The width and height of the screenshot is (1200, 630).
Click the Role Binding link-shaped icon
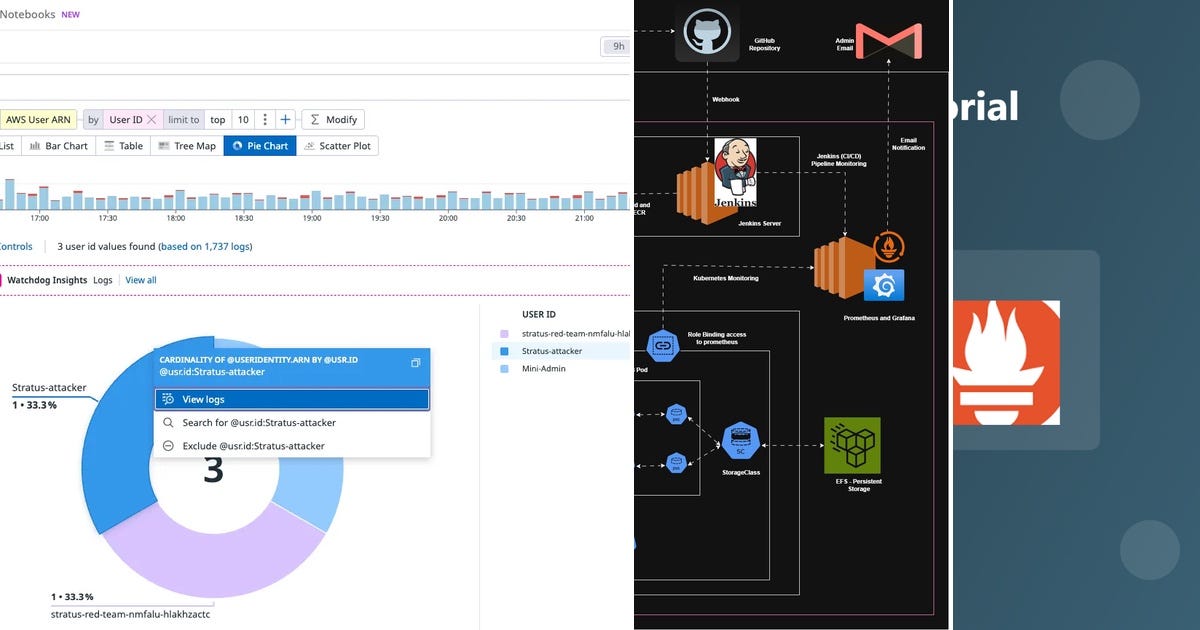[x=663, y=345]
